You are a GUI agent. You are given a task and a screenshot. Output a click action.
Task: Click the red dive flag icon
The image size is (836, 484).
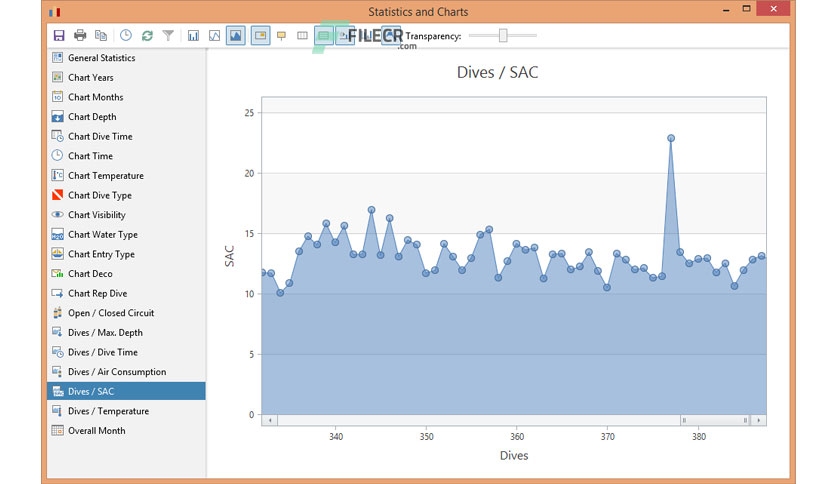(58, 195)
